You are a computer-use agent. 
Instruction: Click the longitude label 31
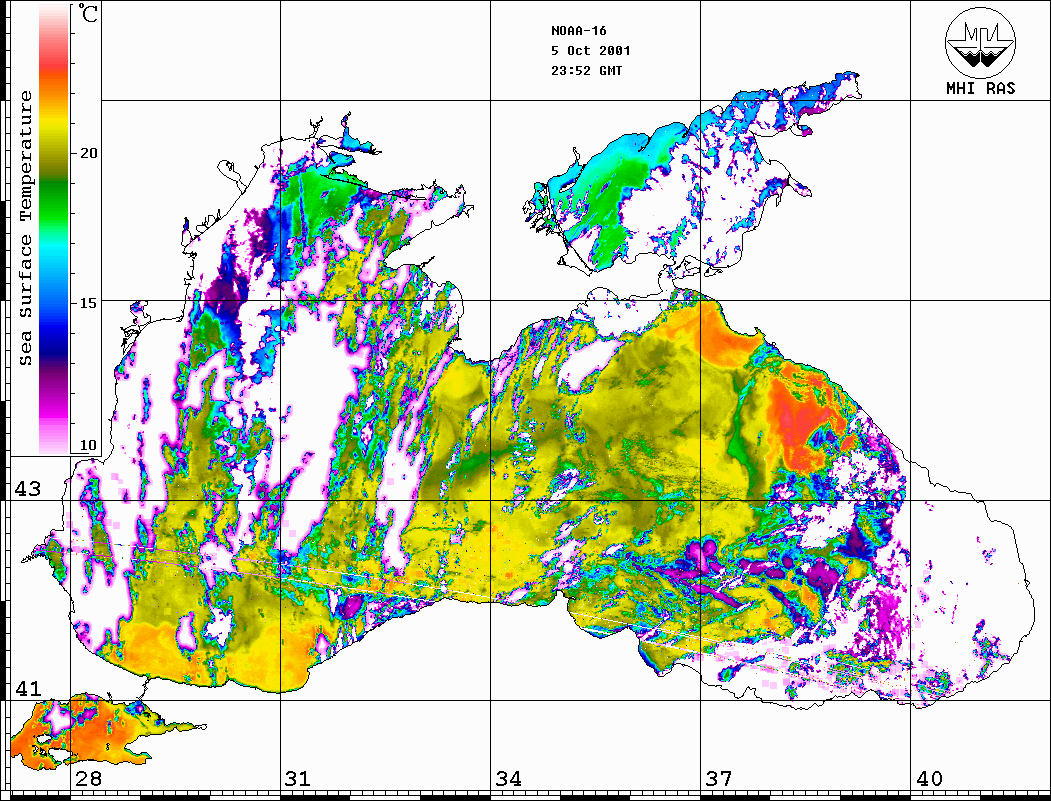tap(298, 779)
